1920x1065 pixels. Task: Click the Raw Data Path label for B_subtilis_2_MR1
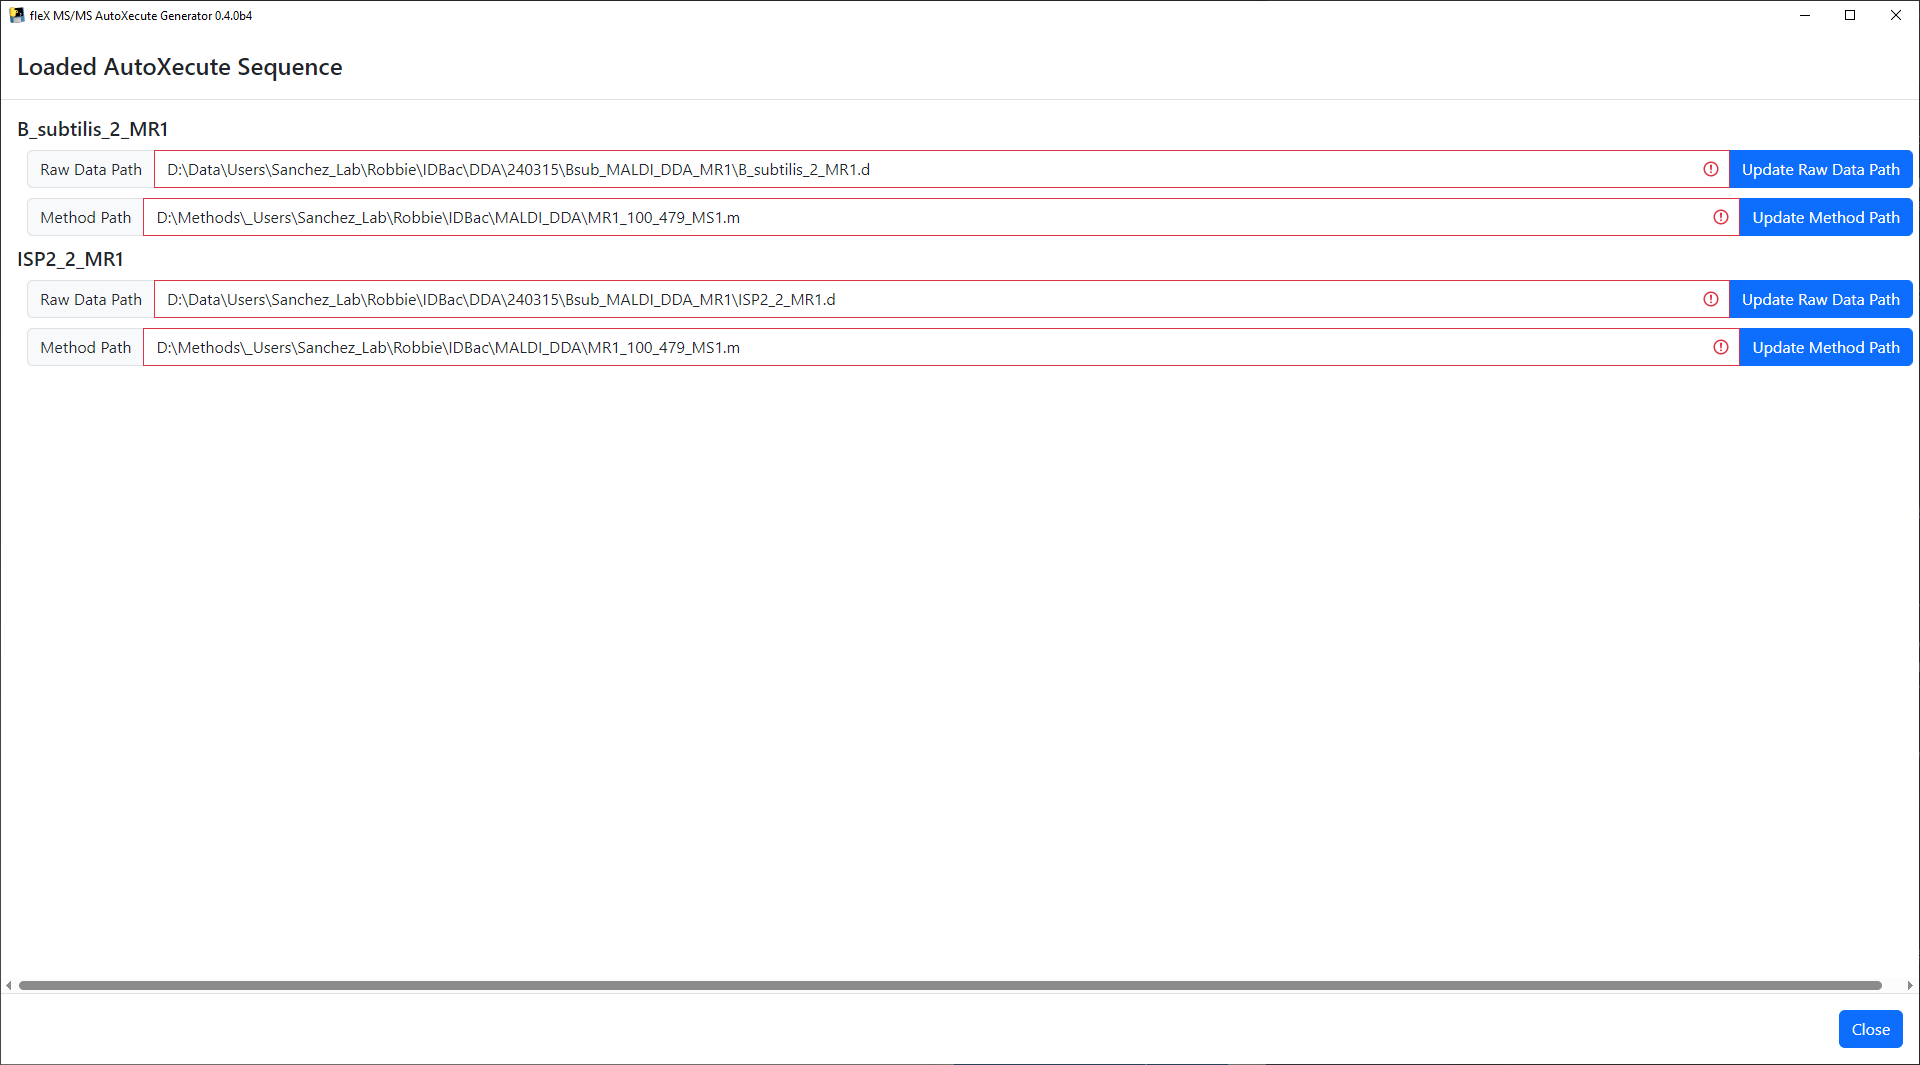click(90, 169)
